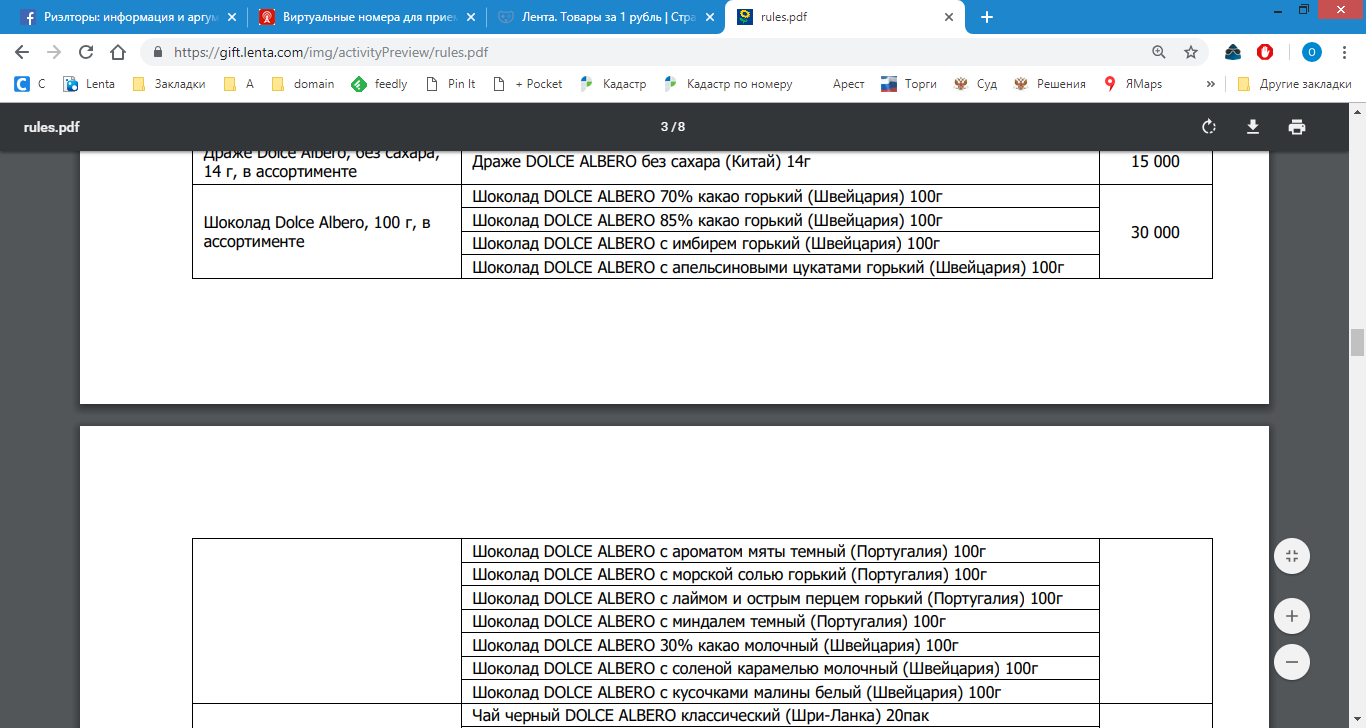This screenshot has height=728, width=1366.
Task: Click the 'с имбирем горький' chocolate row
Action: point(780,243)
